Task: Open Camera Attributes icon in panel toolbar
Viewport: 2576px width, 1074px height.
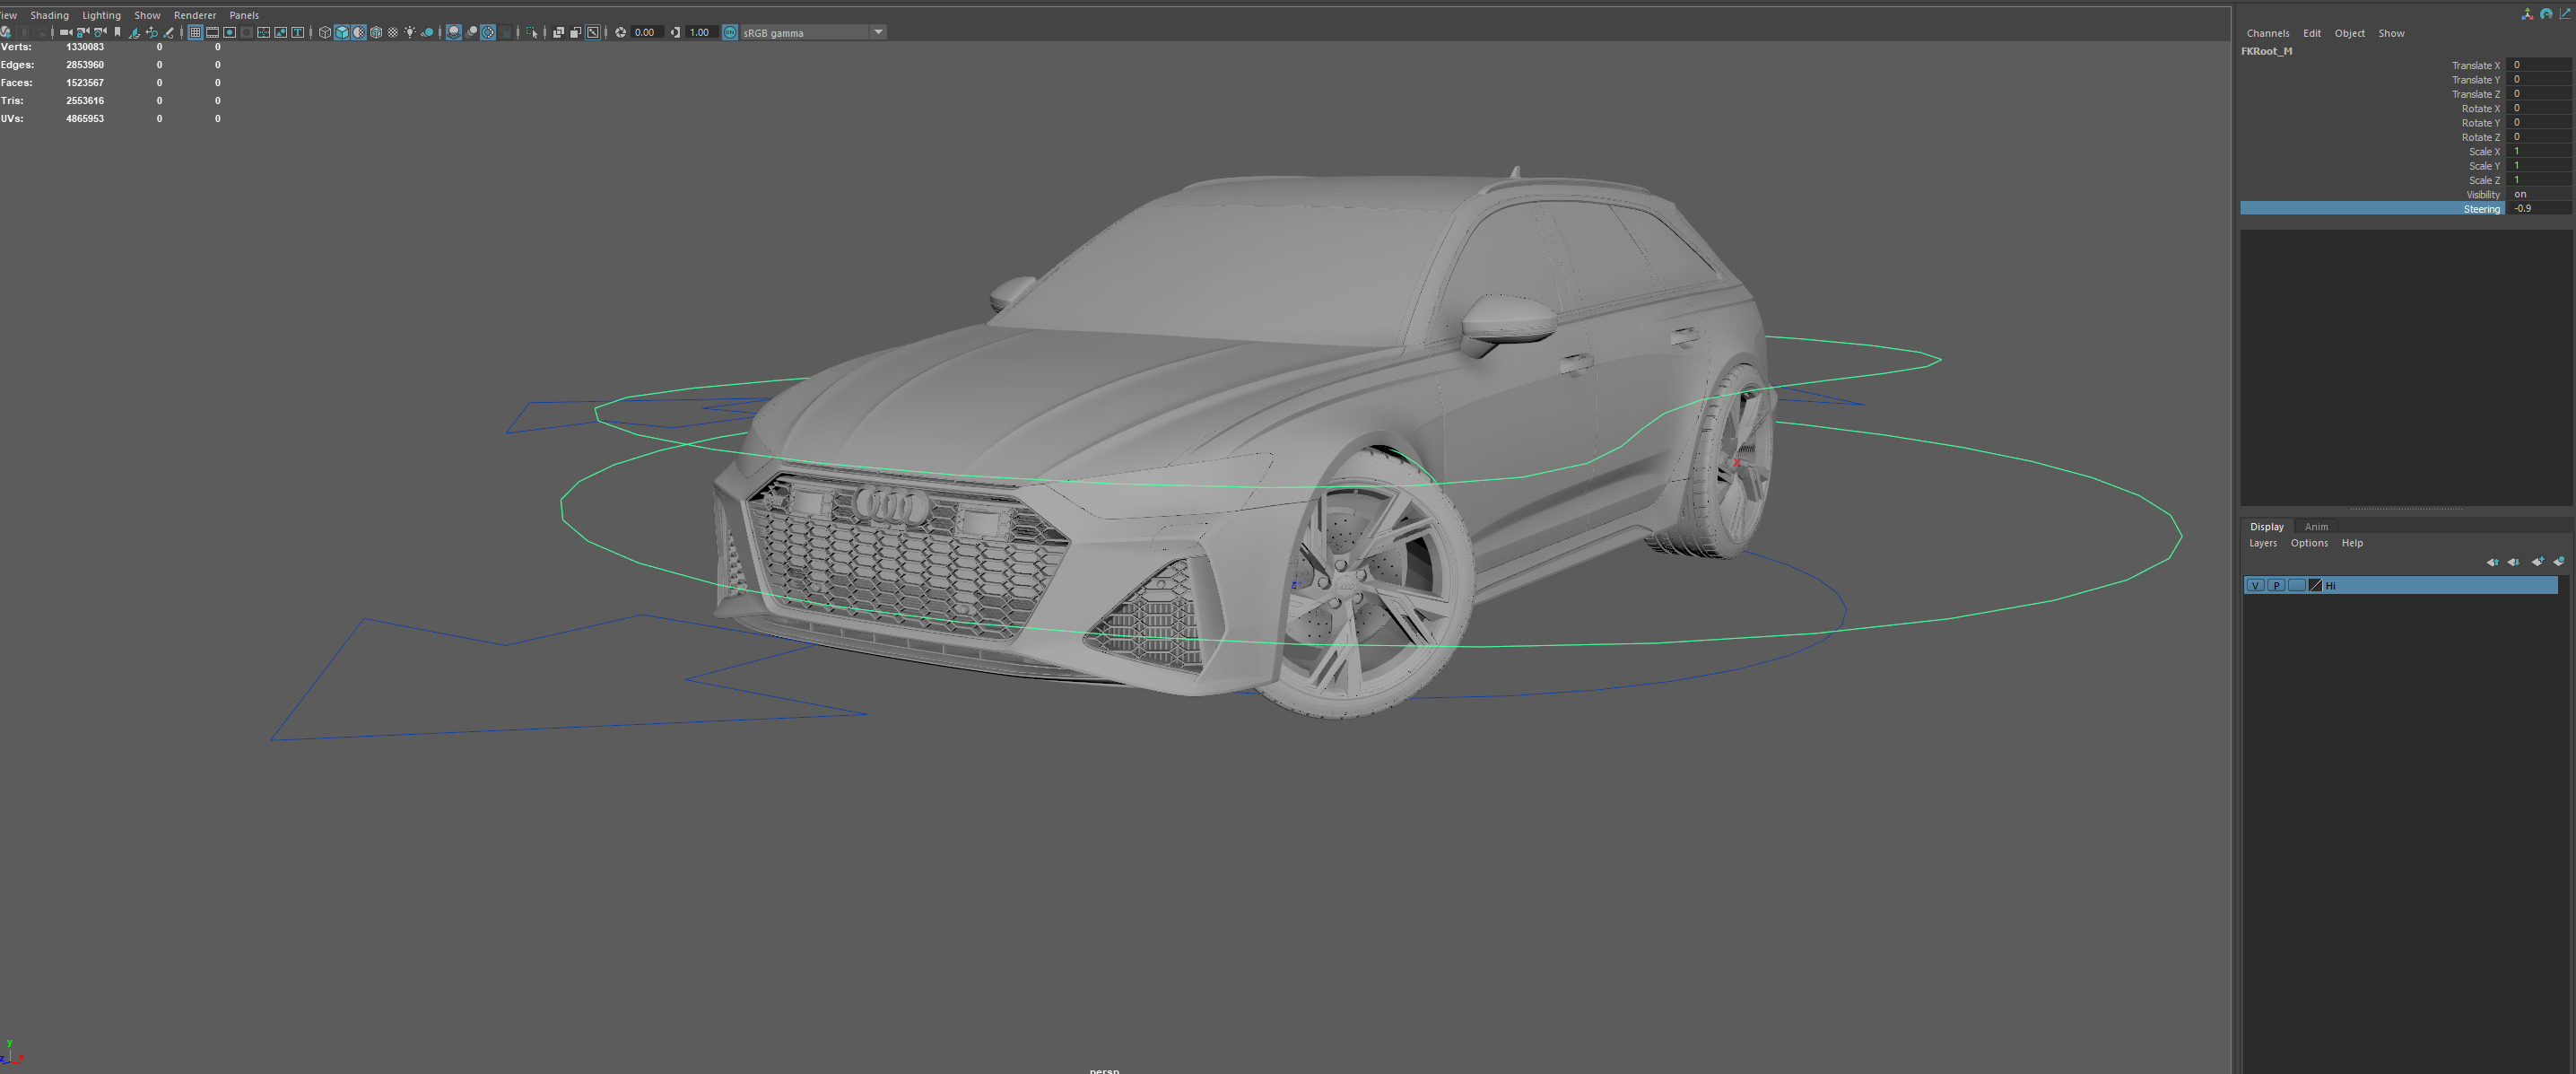Action: pyautogui.click(x=100, y=33)
